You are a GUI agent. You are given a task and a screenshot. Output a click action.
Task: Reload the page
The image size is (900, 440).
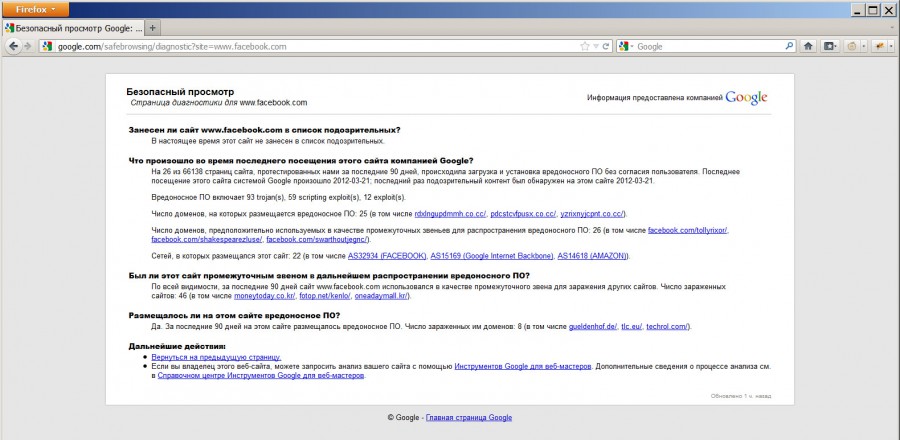605,46
